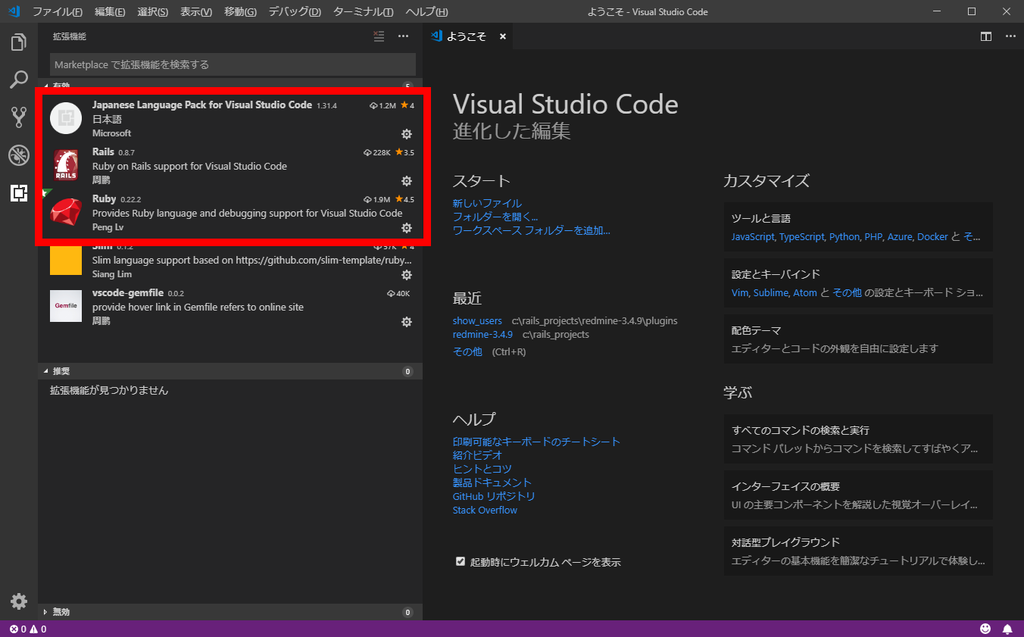Focus the Marketplace extension search field
Screen dimensions: 1024x637
(232, 65)
